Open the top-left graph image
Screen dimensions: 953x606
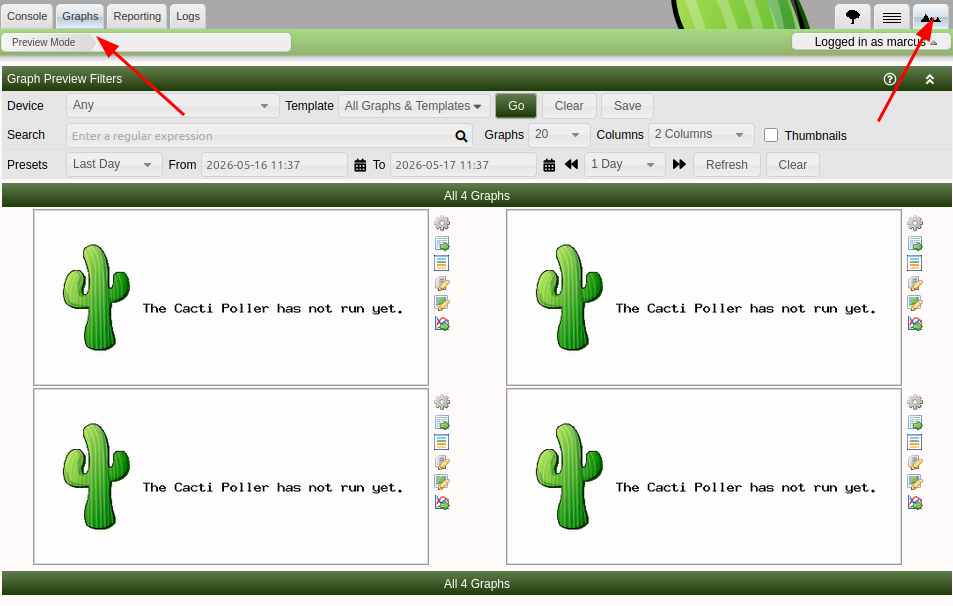click(231, 298)
